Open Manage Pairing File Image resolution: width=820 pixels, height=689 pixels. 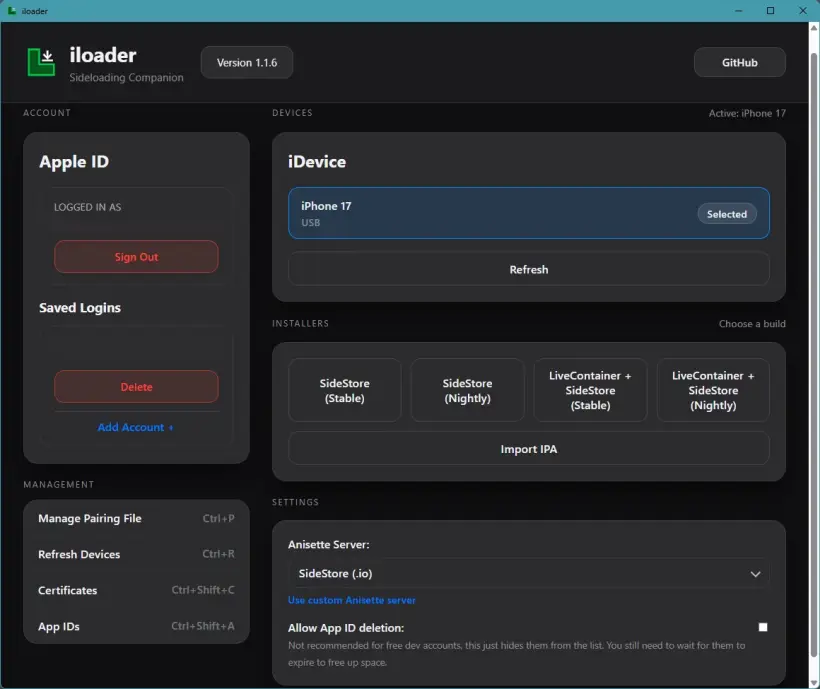coord(136,519)
